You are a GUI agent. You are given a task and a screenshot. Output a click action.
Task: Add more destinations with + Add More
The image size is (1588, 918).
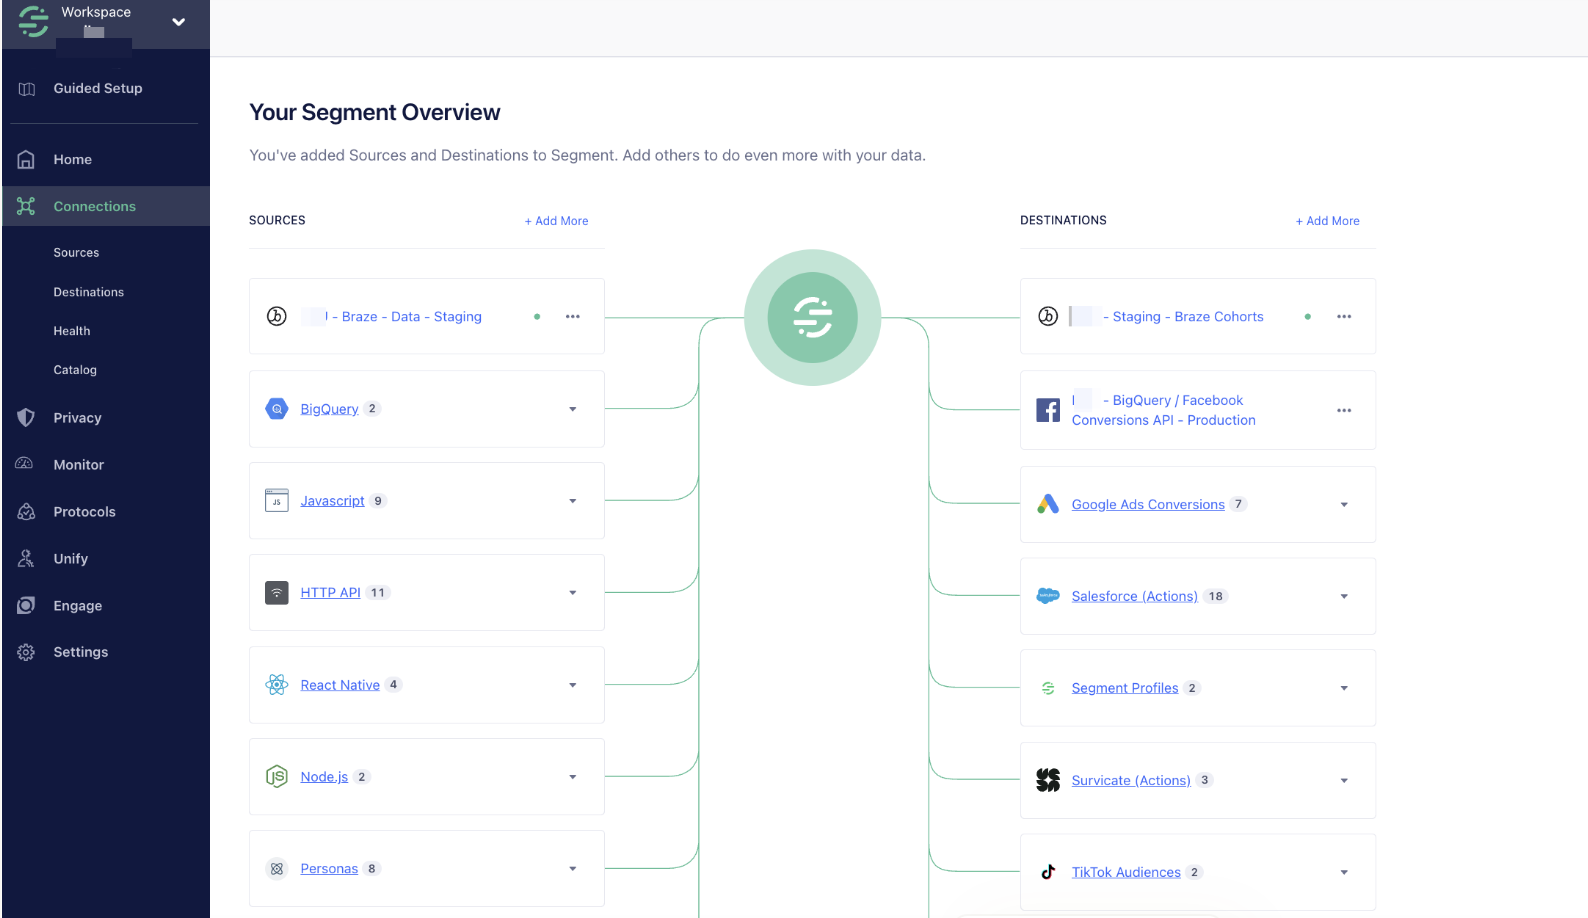point(1328,221)
